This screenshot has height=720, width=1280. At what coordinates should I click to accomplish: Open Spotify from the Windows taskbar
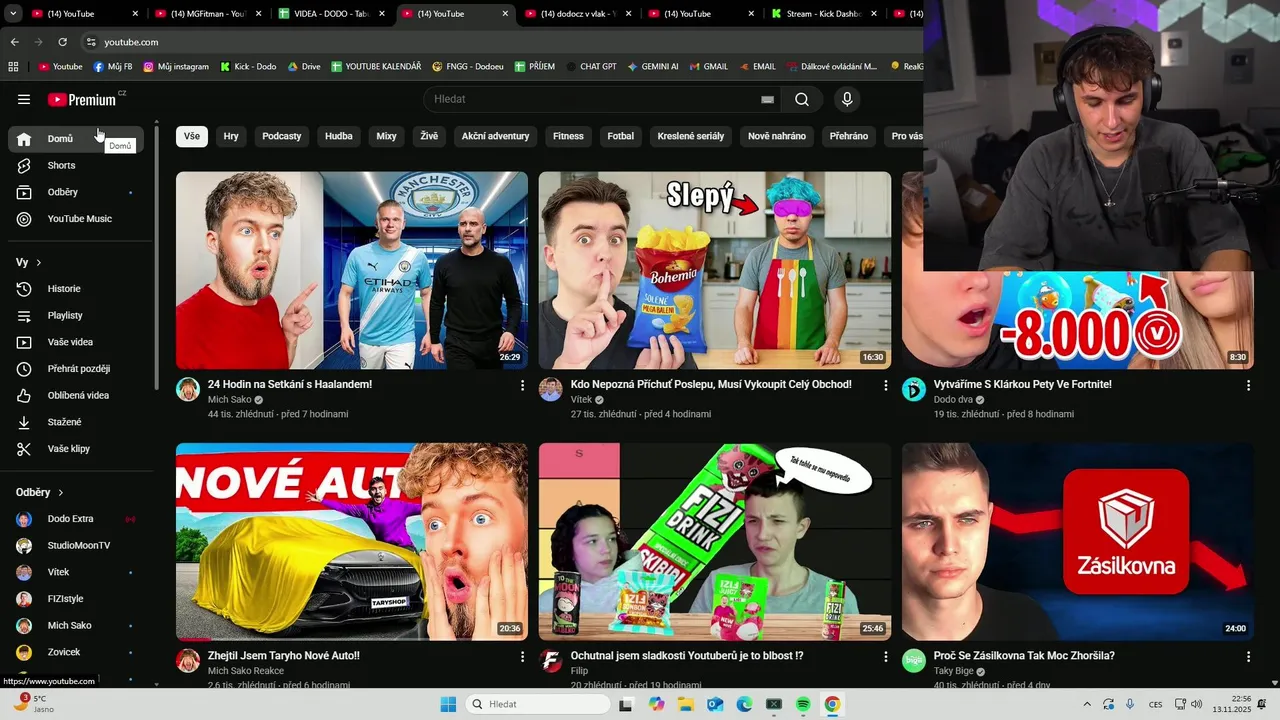(803, 704)
